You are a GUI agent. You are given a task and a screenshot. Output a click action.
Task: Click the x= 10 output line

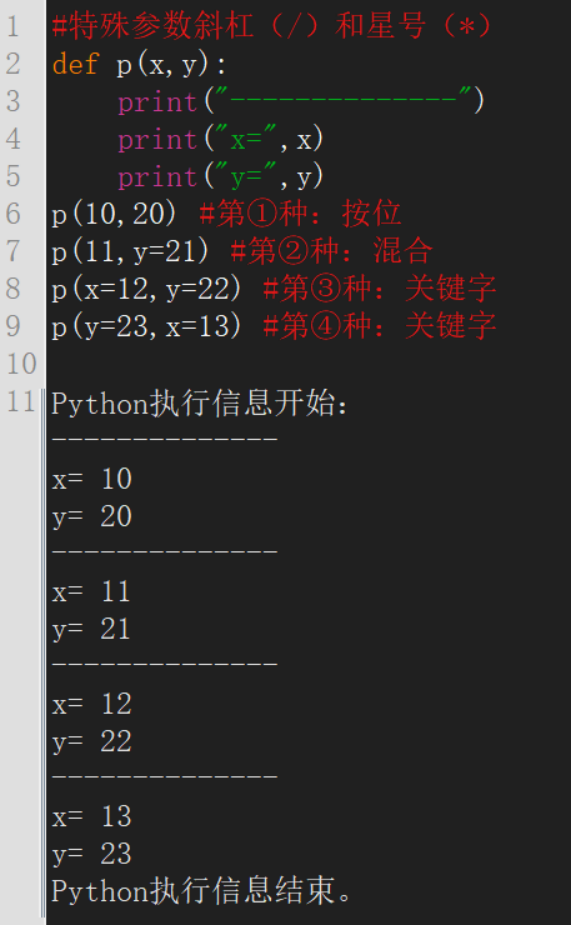(91, 478)
